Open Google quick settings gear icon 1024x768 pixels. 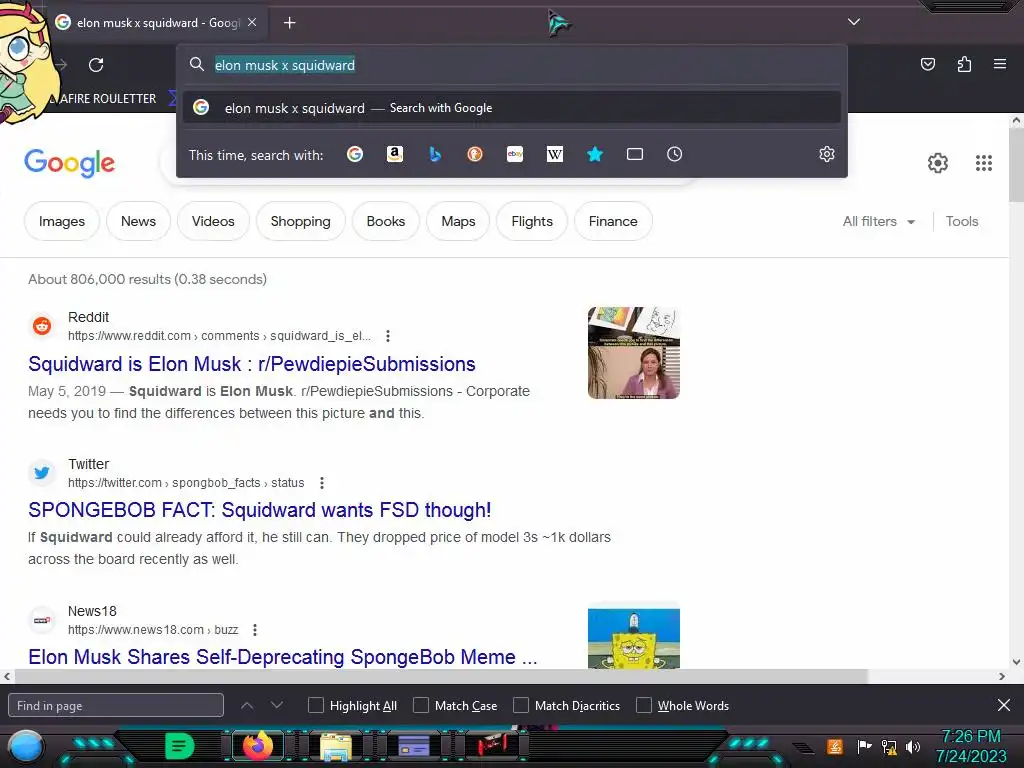click(x=938, y=163)
